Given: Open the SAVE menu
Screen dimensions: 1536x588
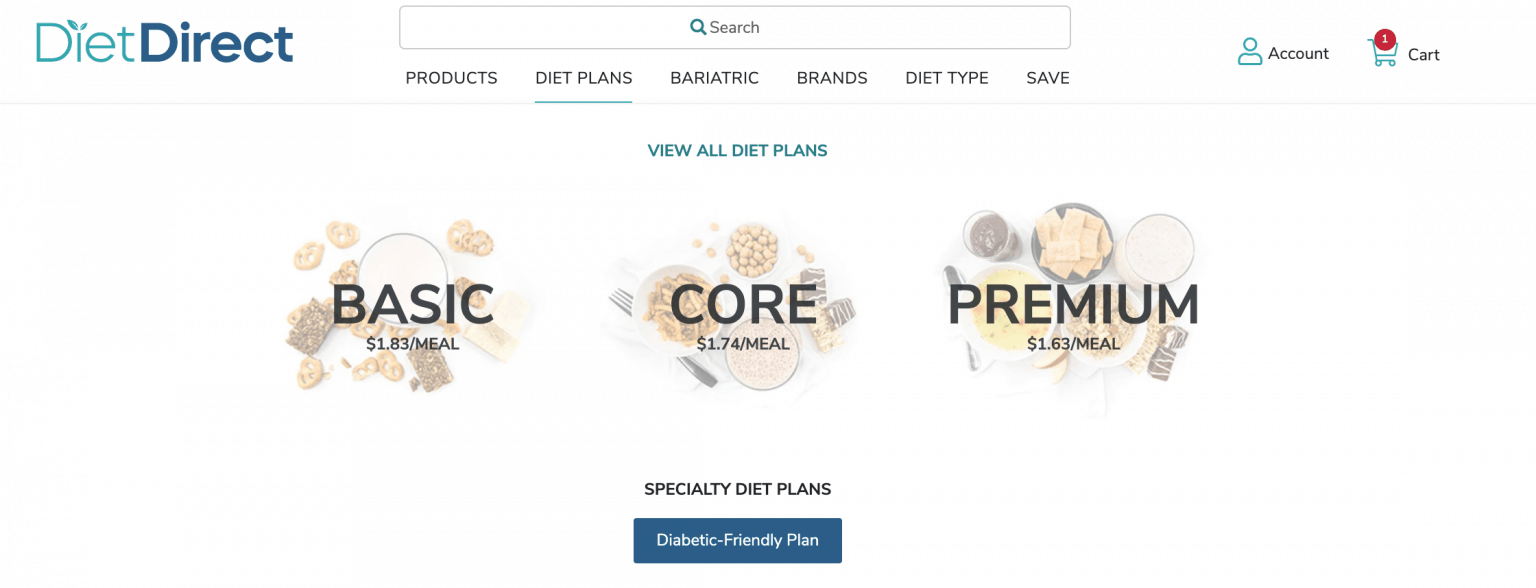Looking at the screenshot, I should tap(1047, 78).
